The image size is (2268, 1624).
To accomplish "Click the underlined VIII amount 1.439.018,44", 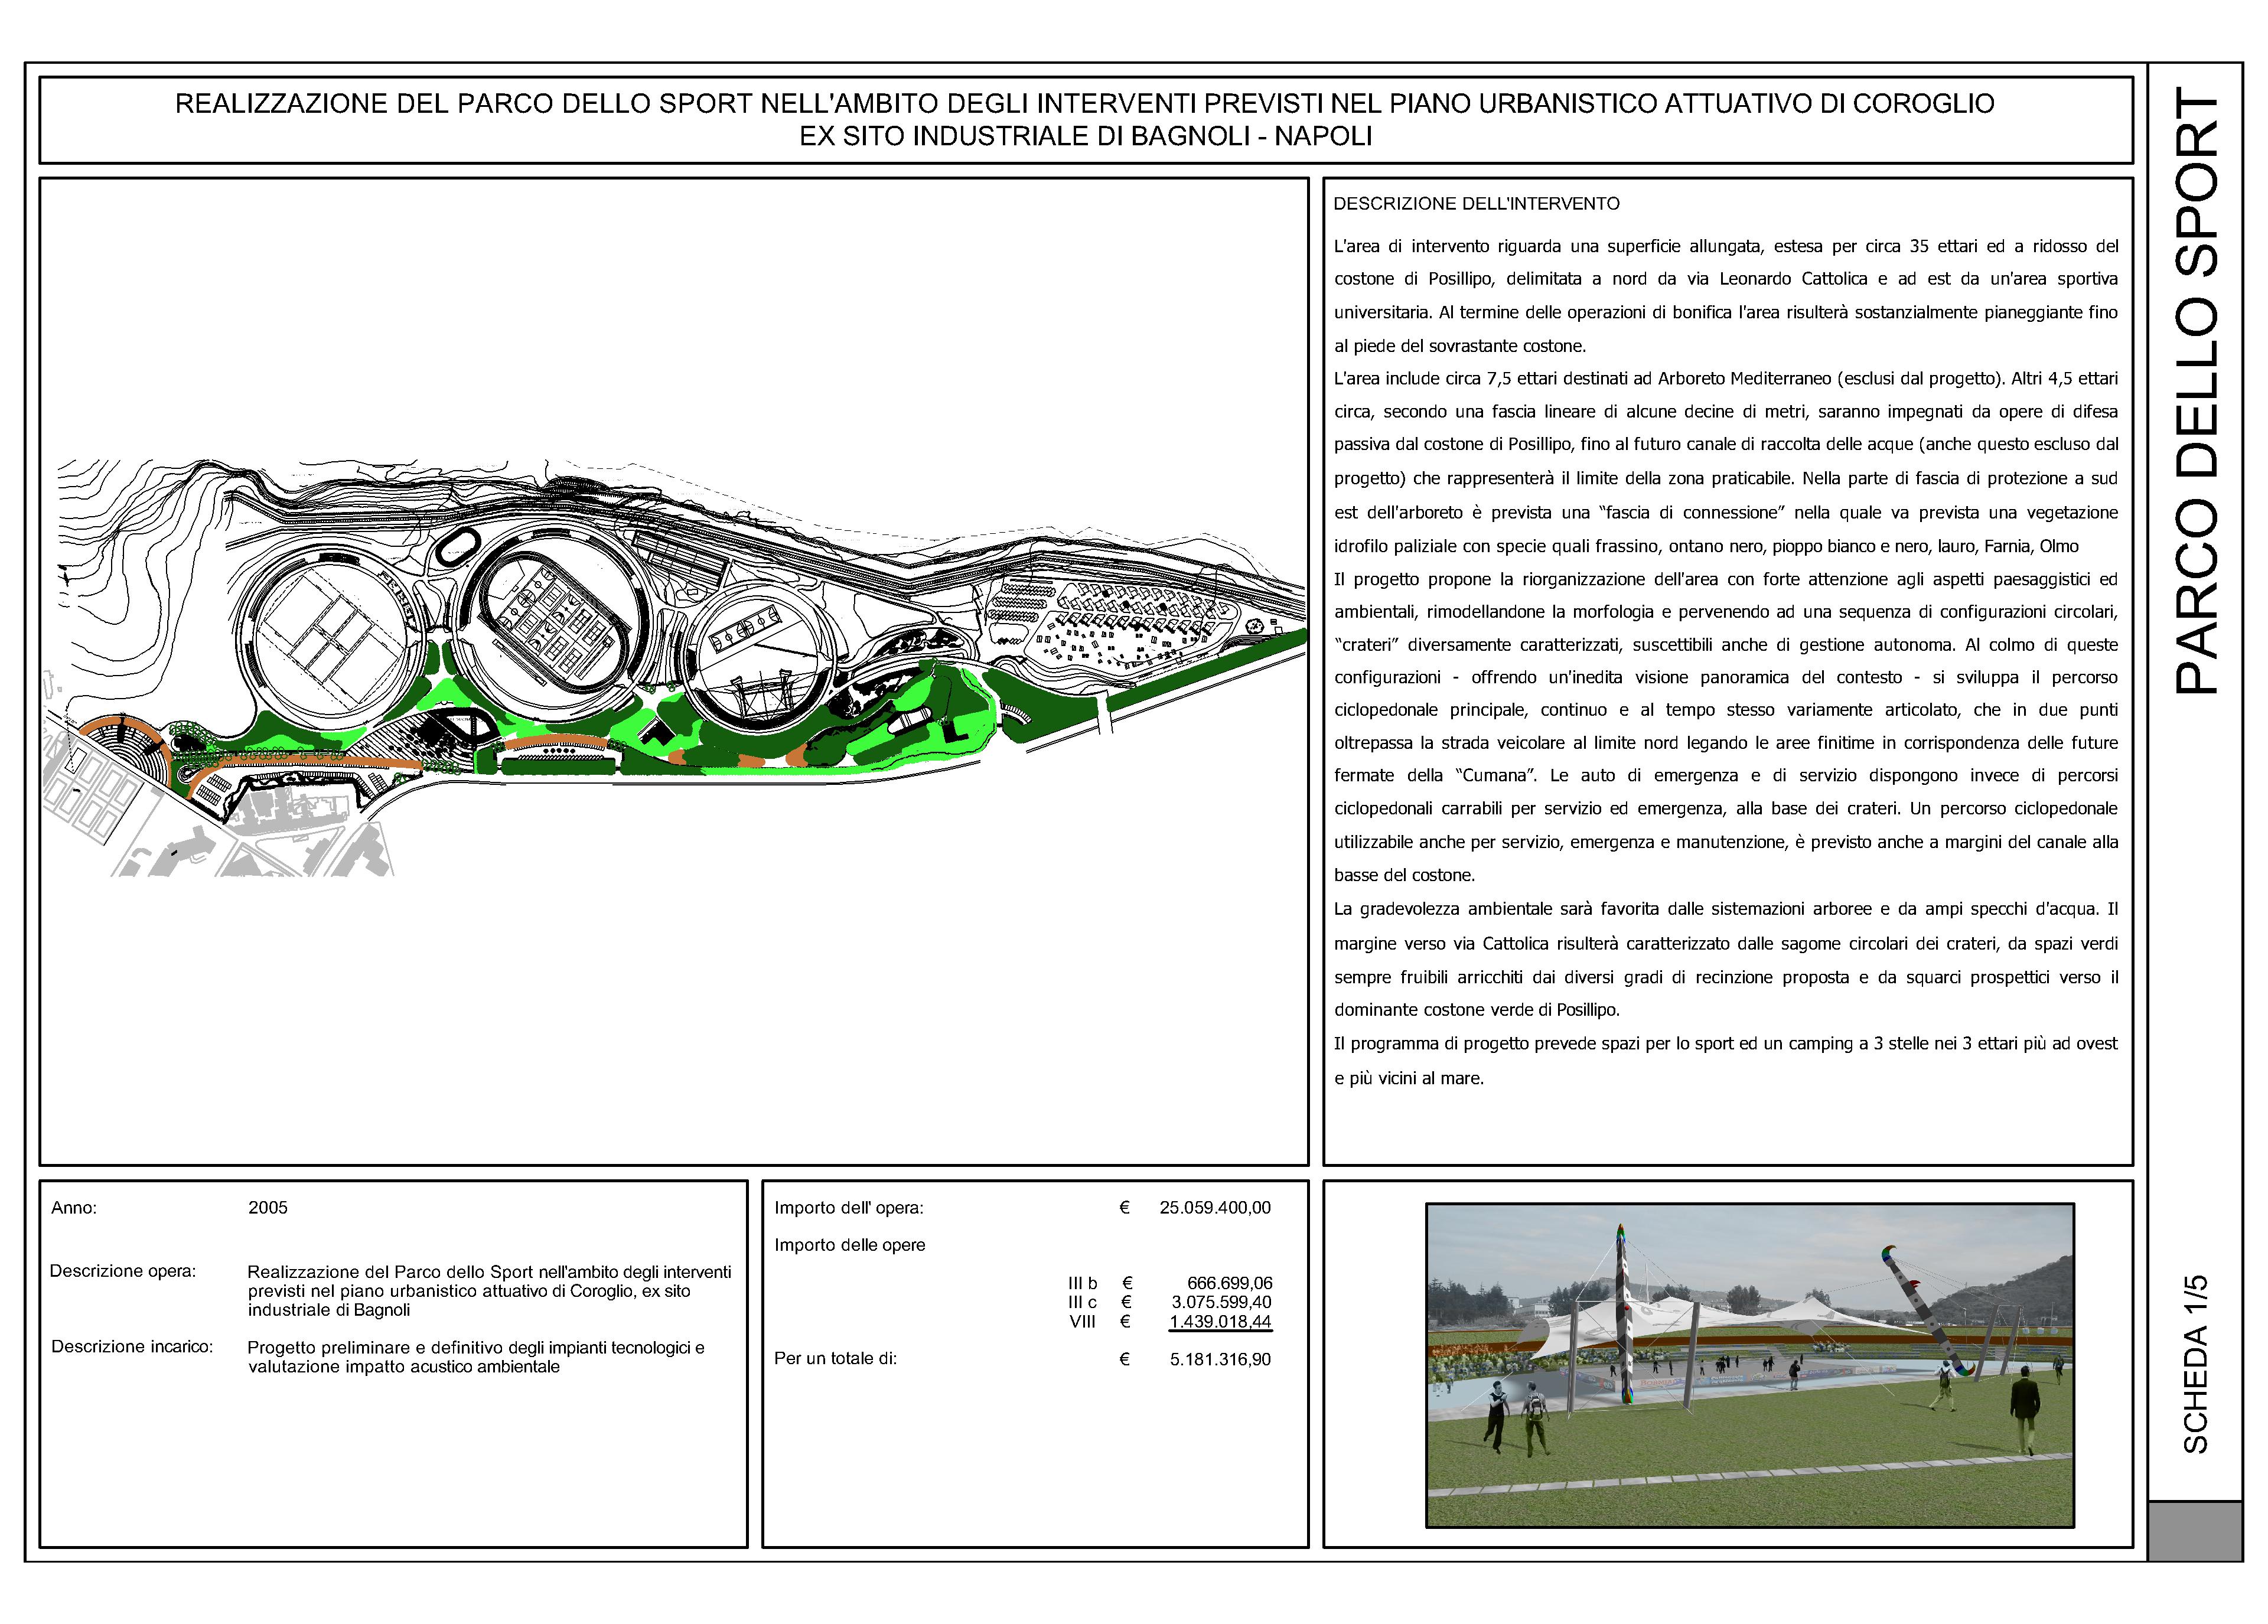I will pos(1220,1322).
